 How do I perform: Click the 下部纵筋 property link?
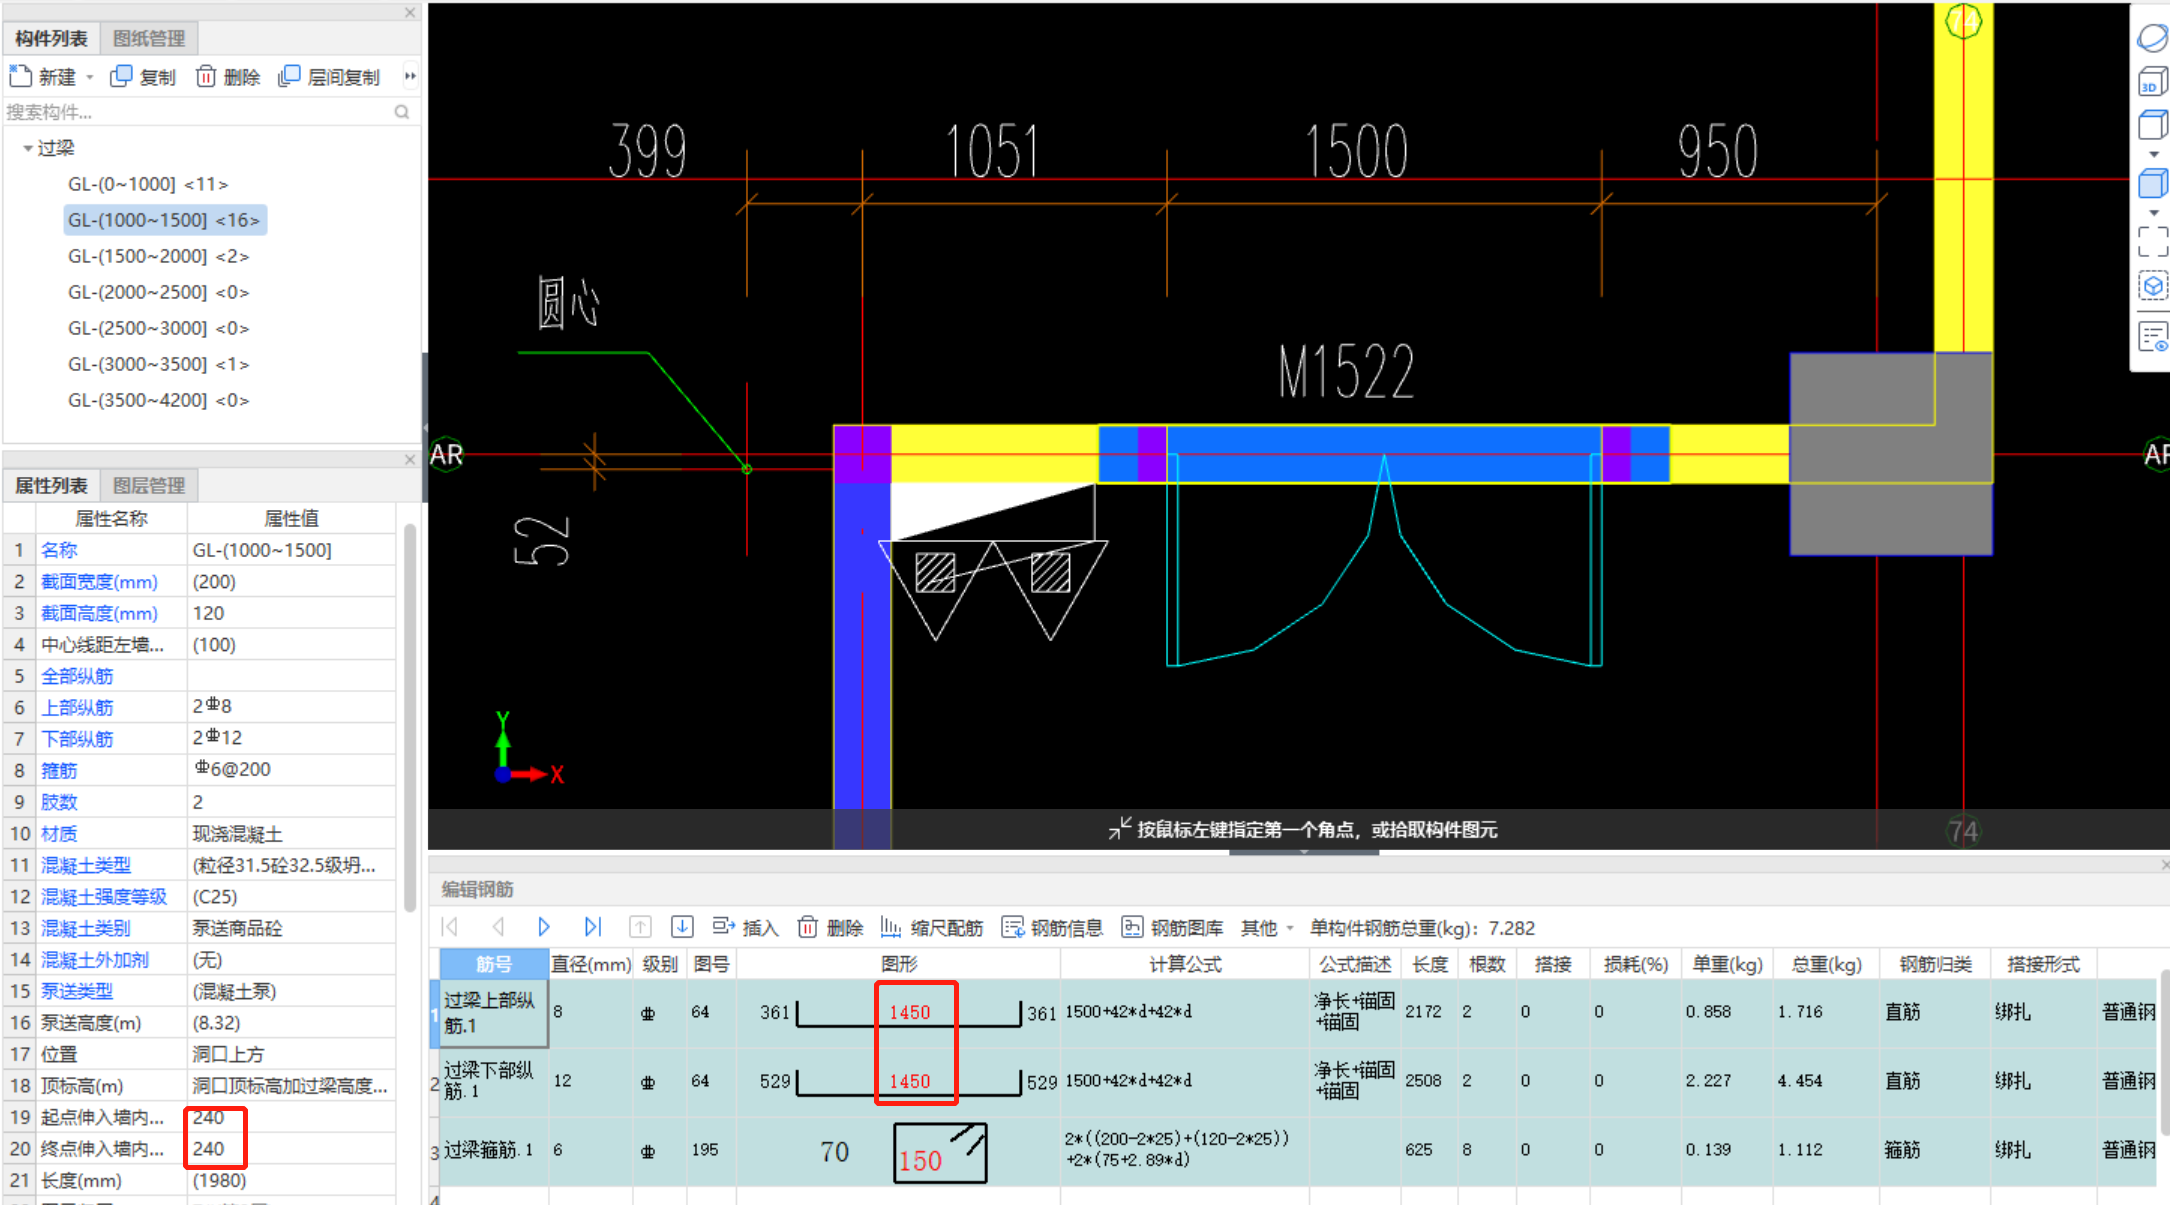click(x=77, y=739)
